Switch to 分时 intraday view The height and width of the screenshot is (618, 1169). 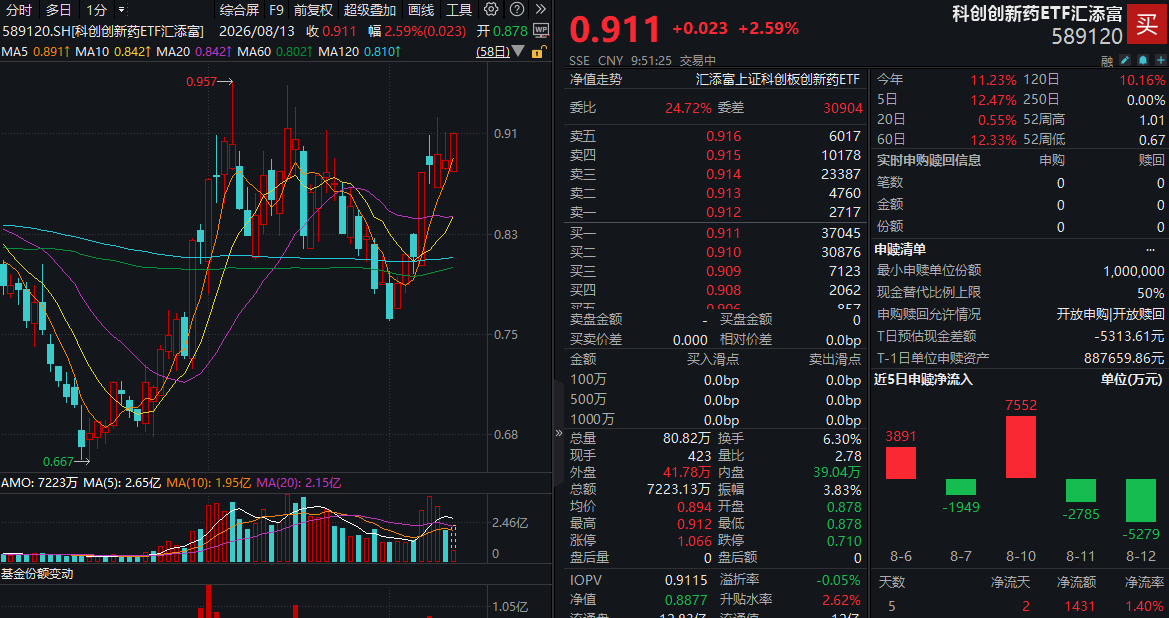pos(19,10)
